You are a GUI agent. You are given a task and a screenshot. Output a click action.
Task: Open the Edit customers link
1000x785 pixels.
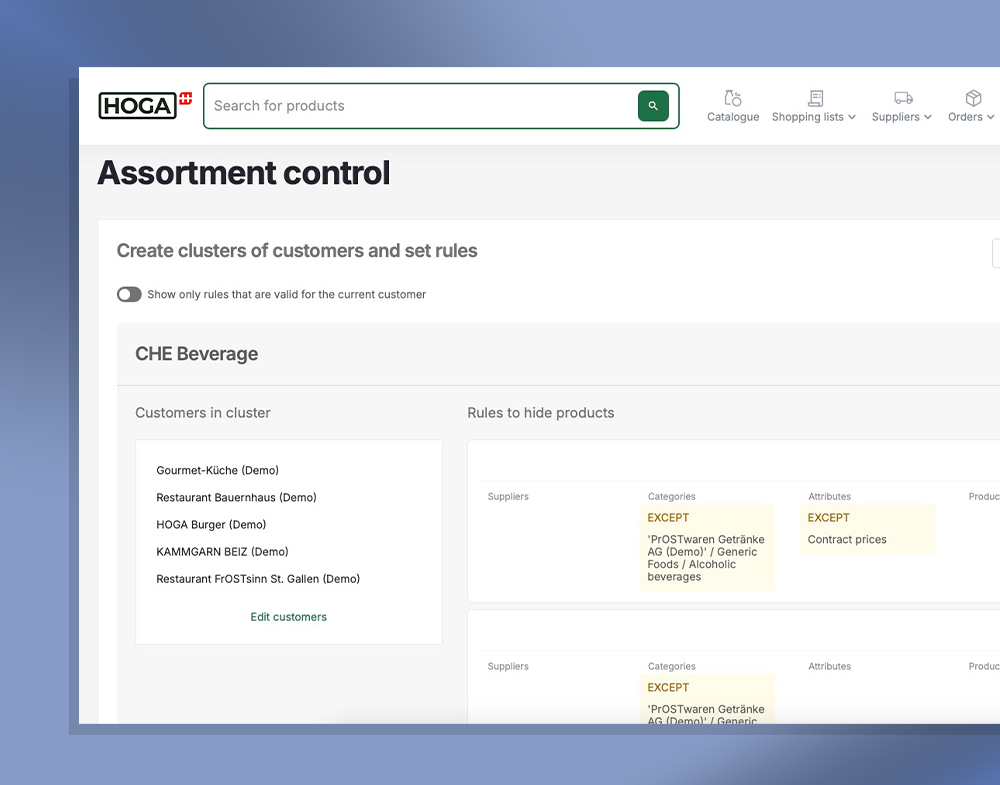pyautogui.click(x=288, y=617)
